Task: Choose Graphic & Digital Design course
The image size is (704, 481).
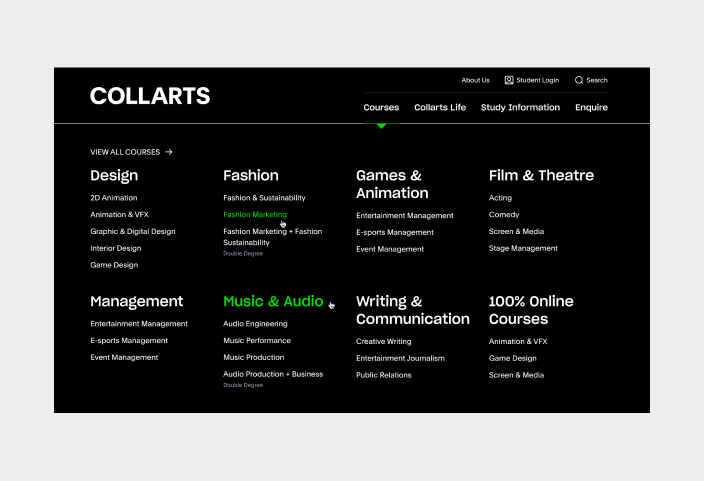Action: tap(132, 231)
